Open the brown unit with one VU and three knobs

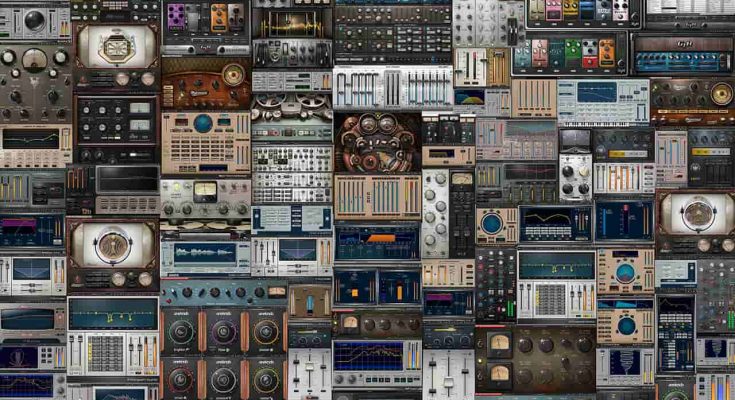[377, 324]
